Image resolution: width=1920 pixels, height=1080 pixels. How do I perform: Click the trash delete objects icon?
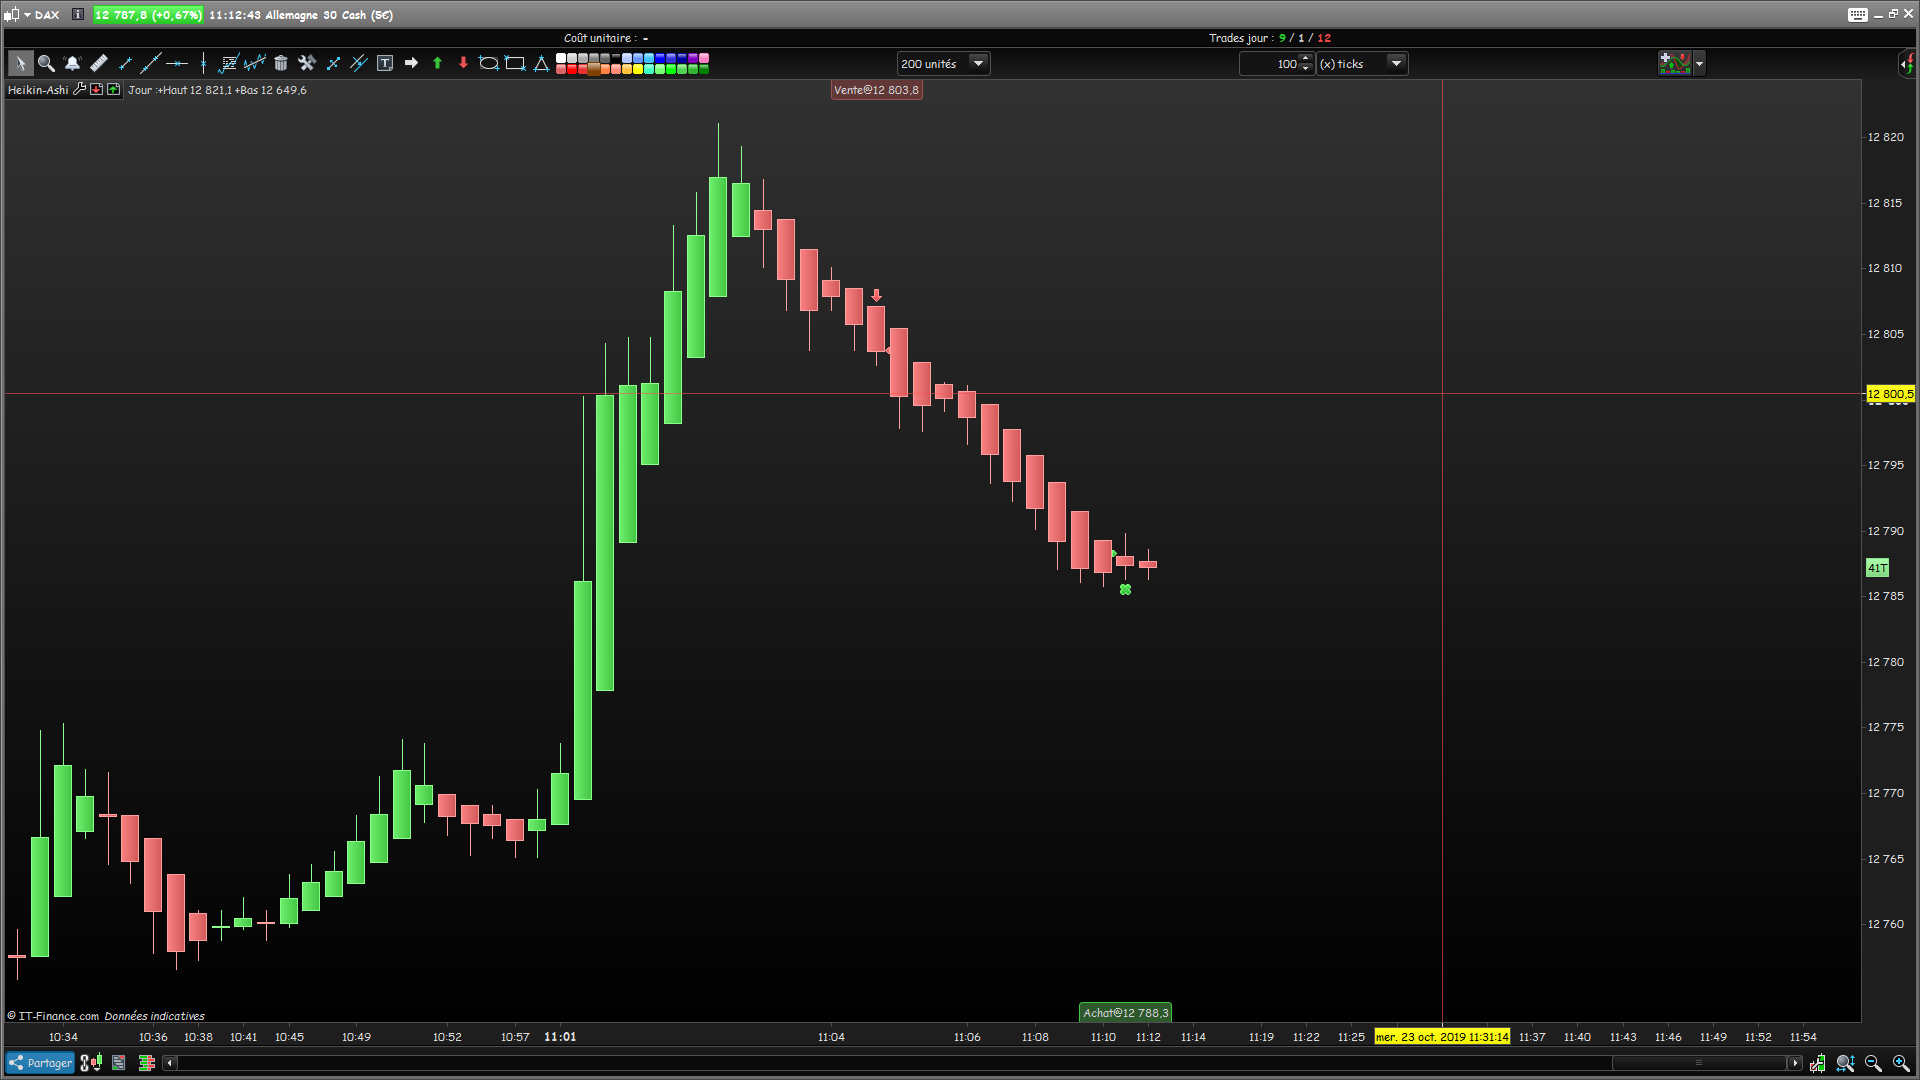pos(281,63)
